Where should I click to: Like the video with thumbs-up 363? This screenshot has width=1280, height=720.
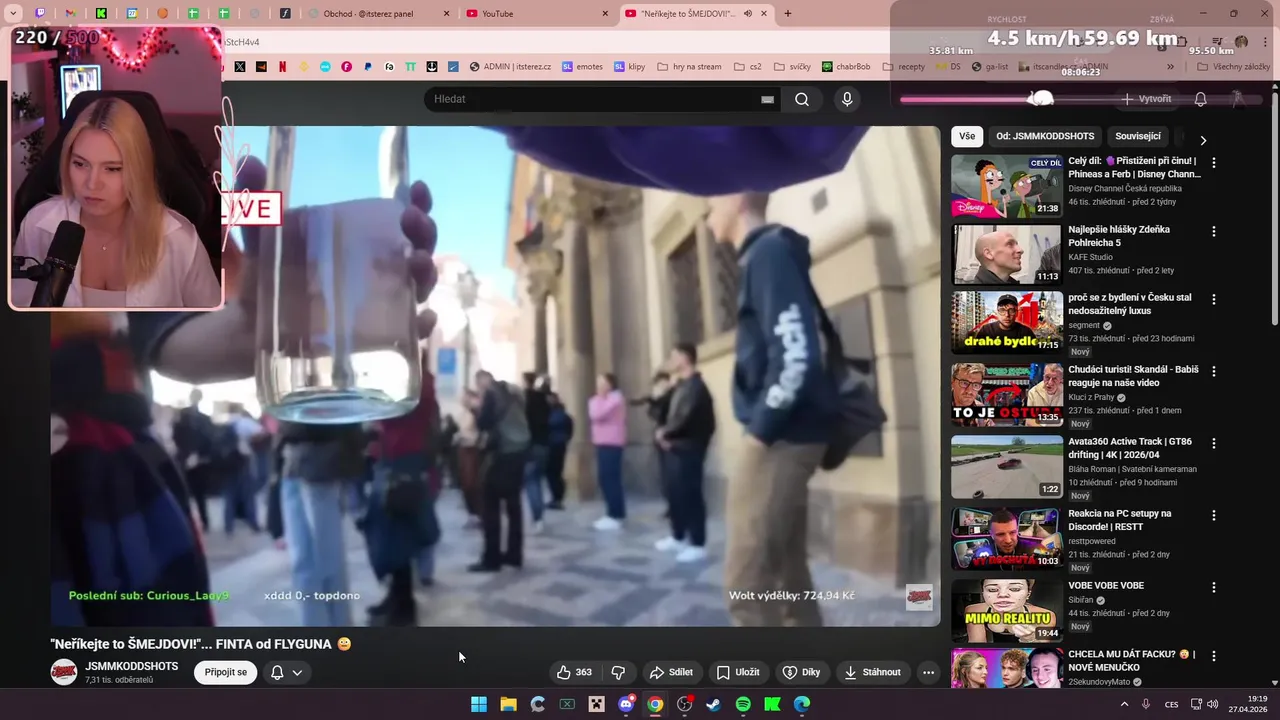pyautogui.click(x=574, y=672)
